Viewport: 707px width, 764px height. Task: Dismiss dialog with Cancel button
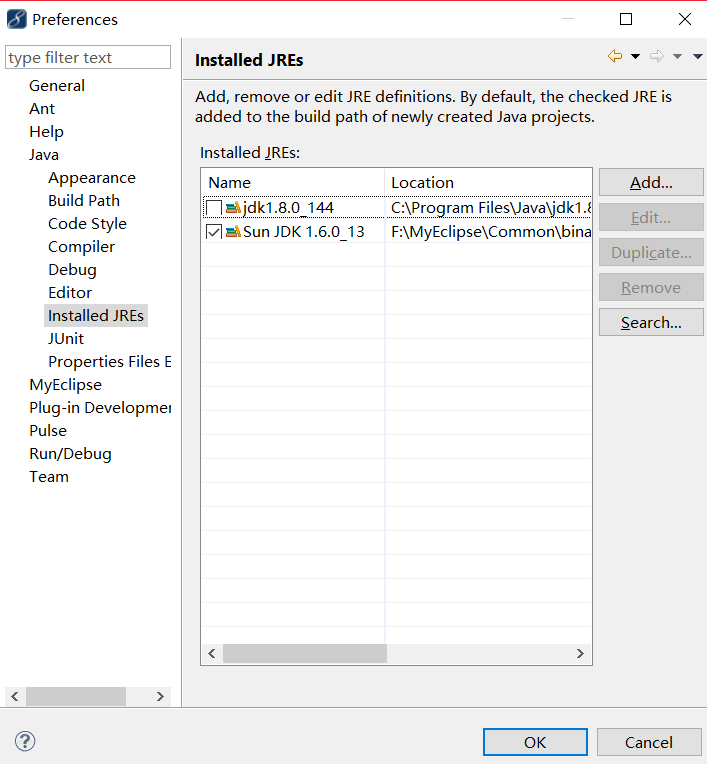(x=649, y=742)
